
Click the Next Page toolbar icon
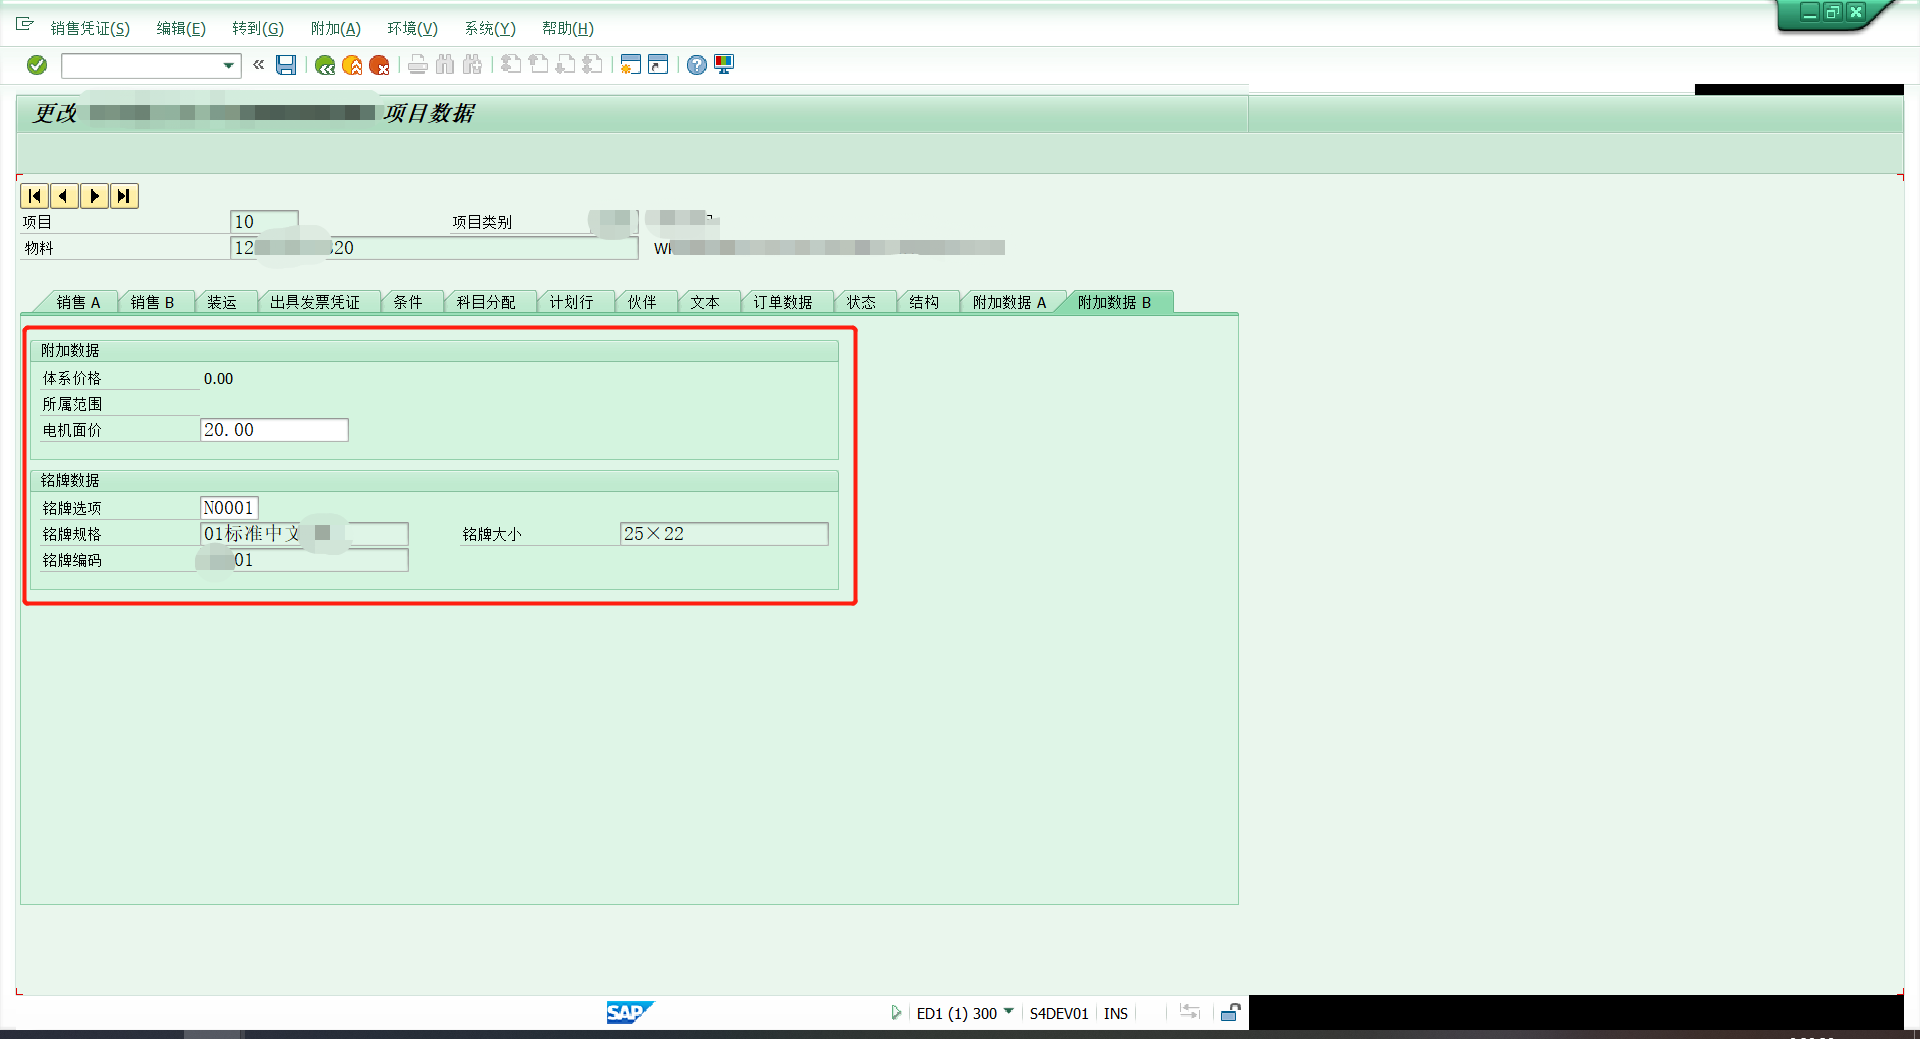pyautogui.click(x=565, y=65)
